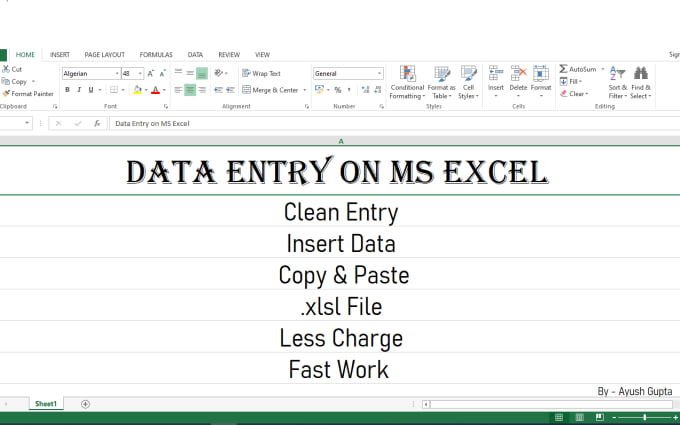
Task: Open the Font dialog launcher
Action: point(166,106)
